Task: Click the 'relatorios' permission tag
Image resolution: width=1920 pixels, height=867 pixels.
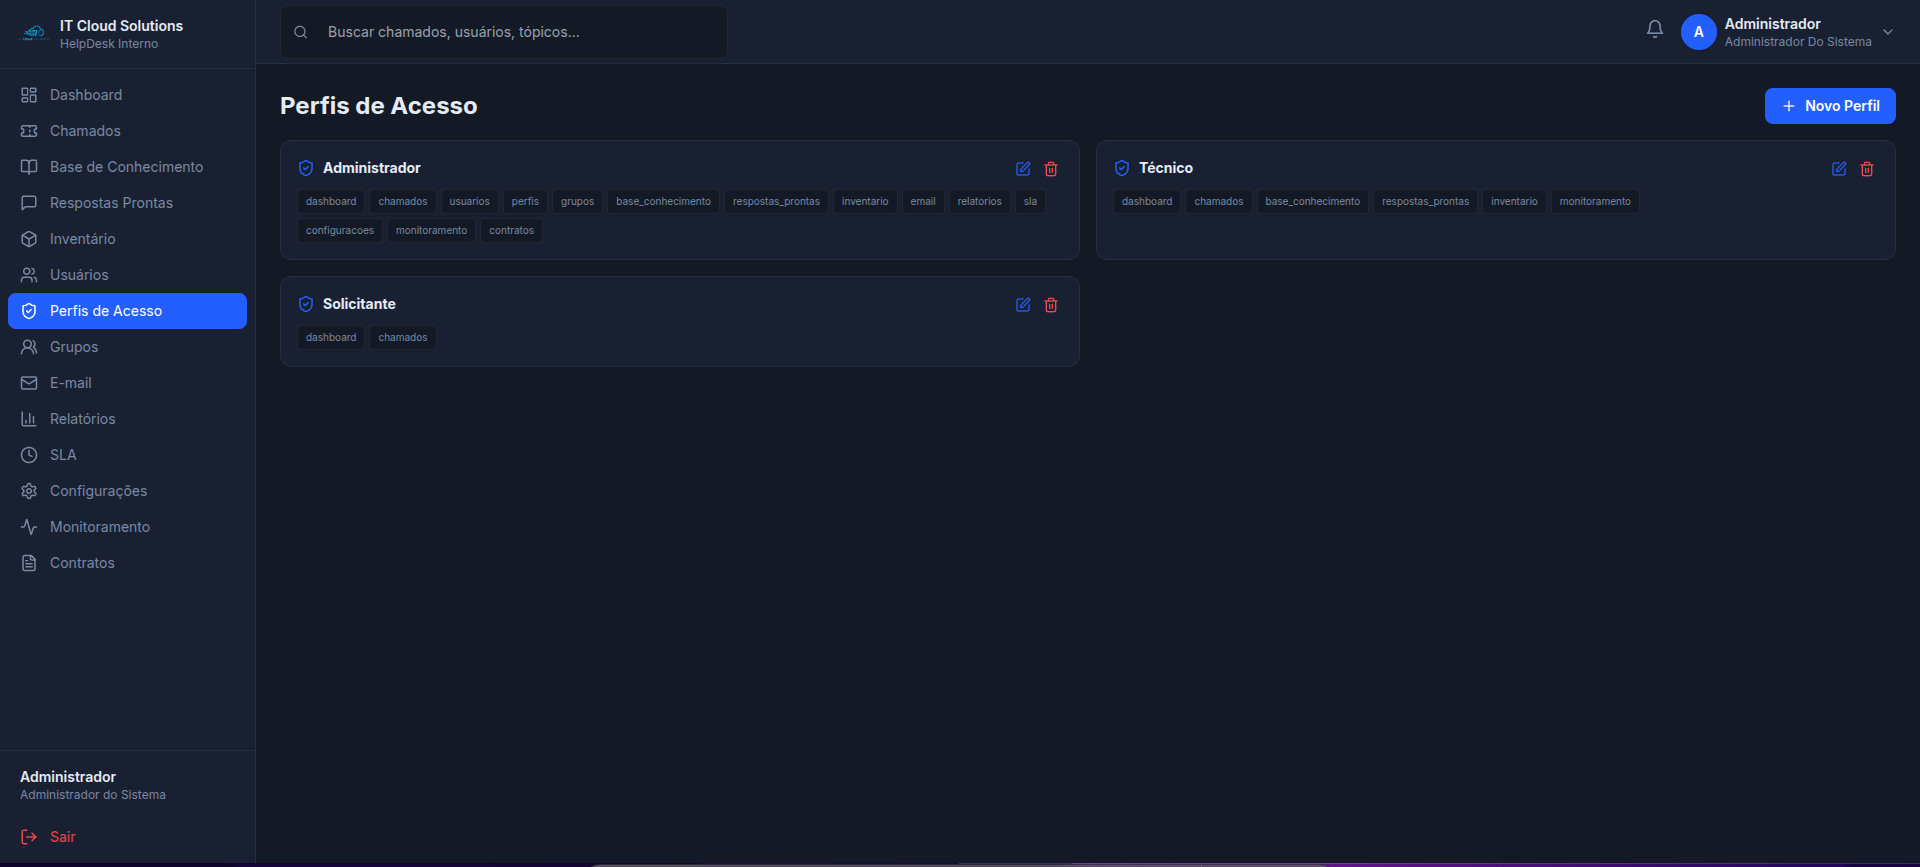Action: [x=979, y=201]
